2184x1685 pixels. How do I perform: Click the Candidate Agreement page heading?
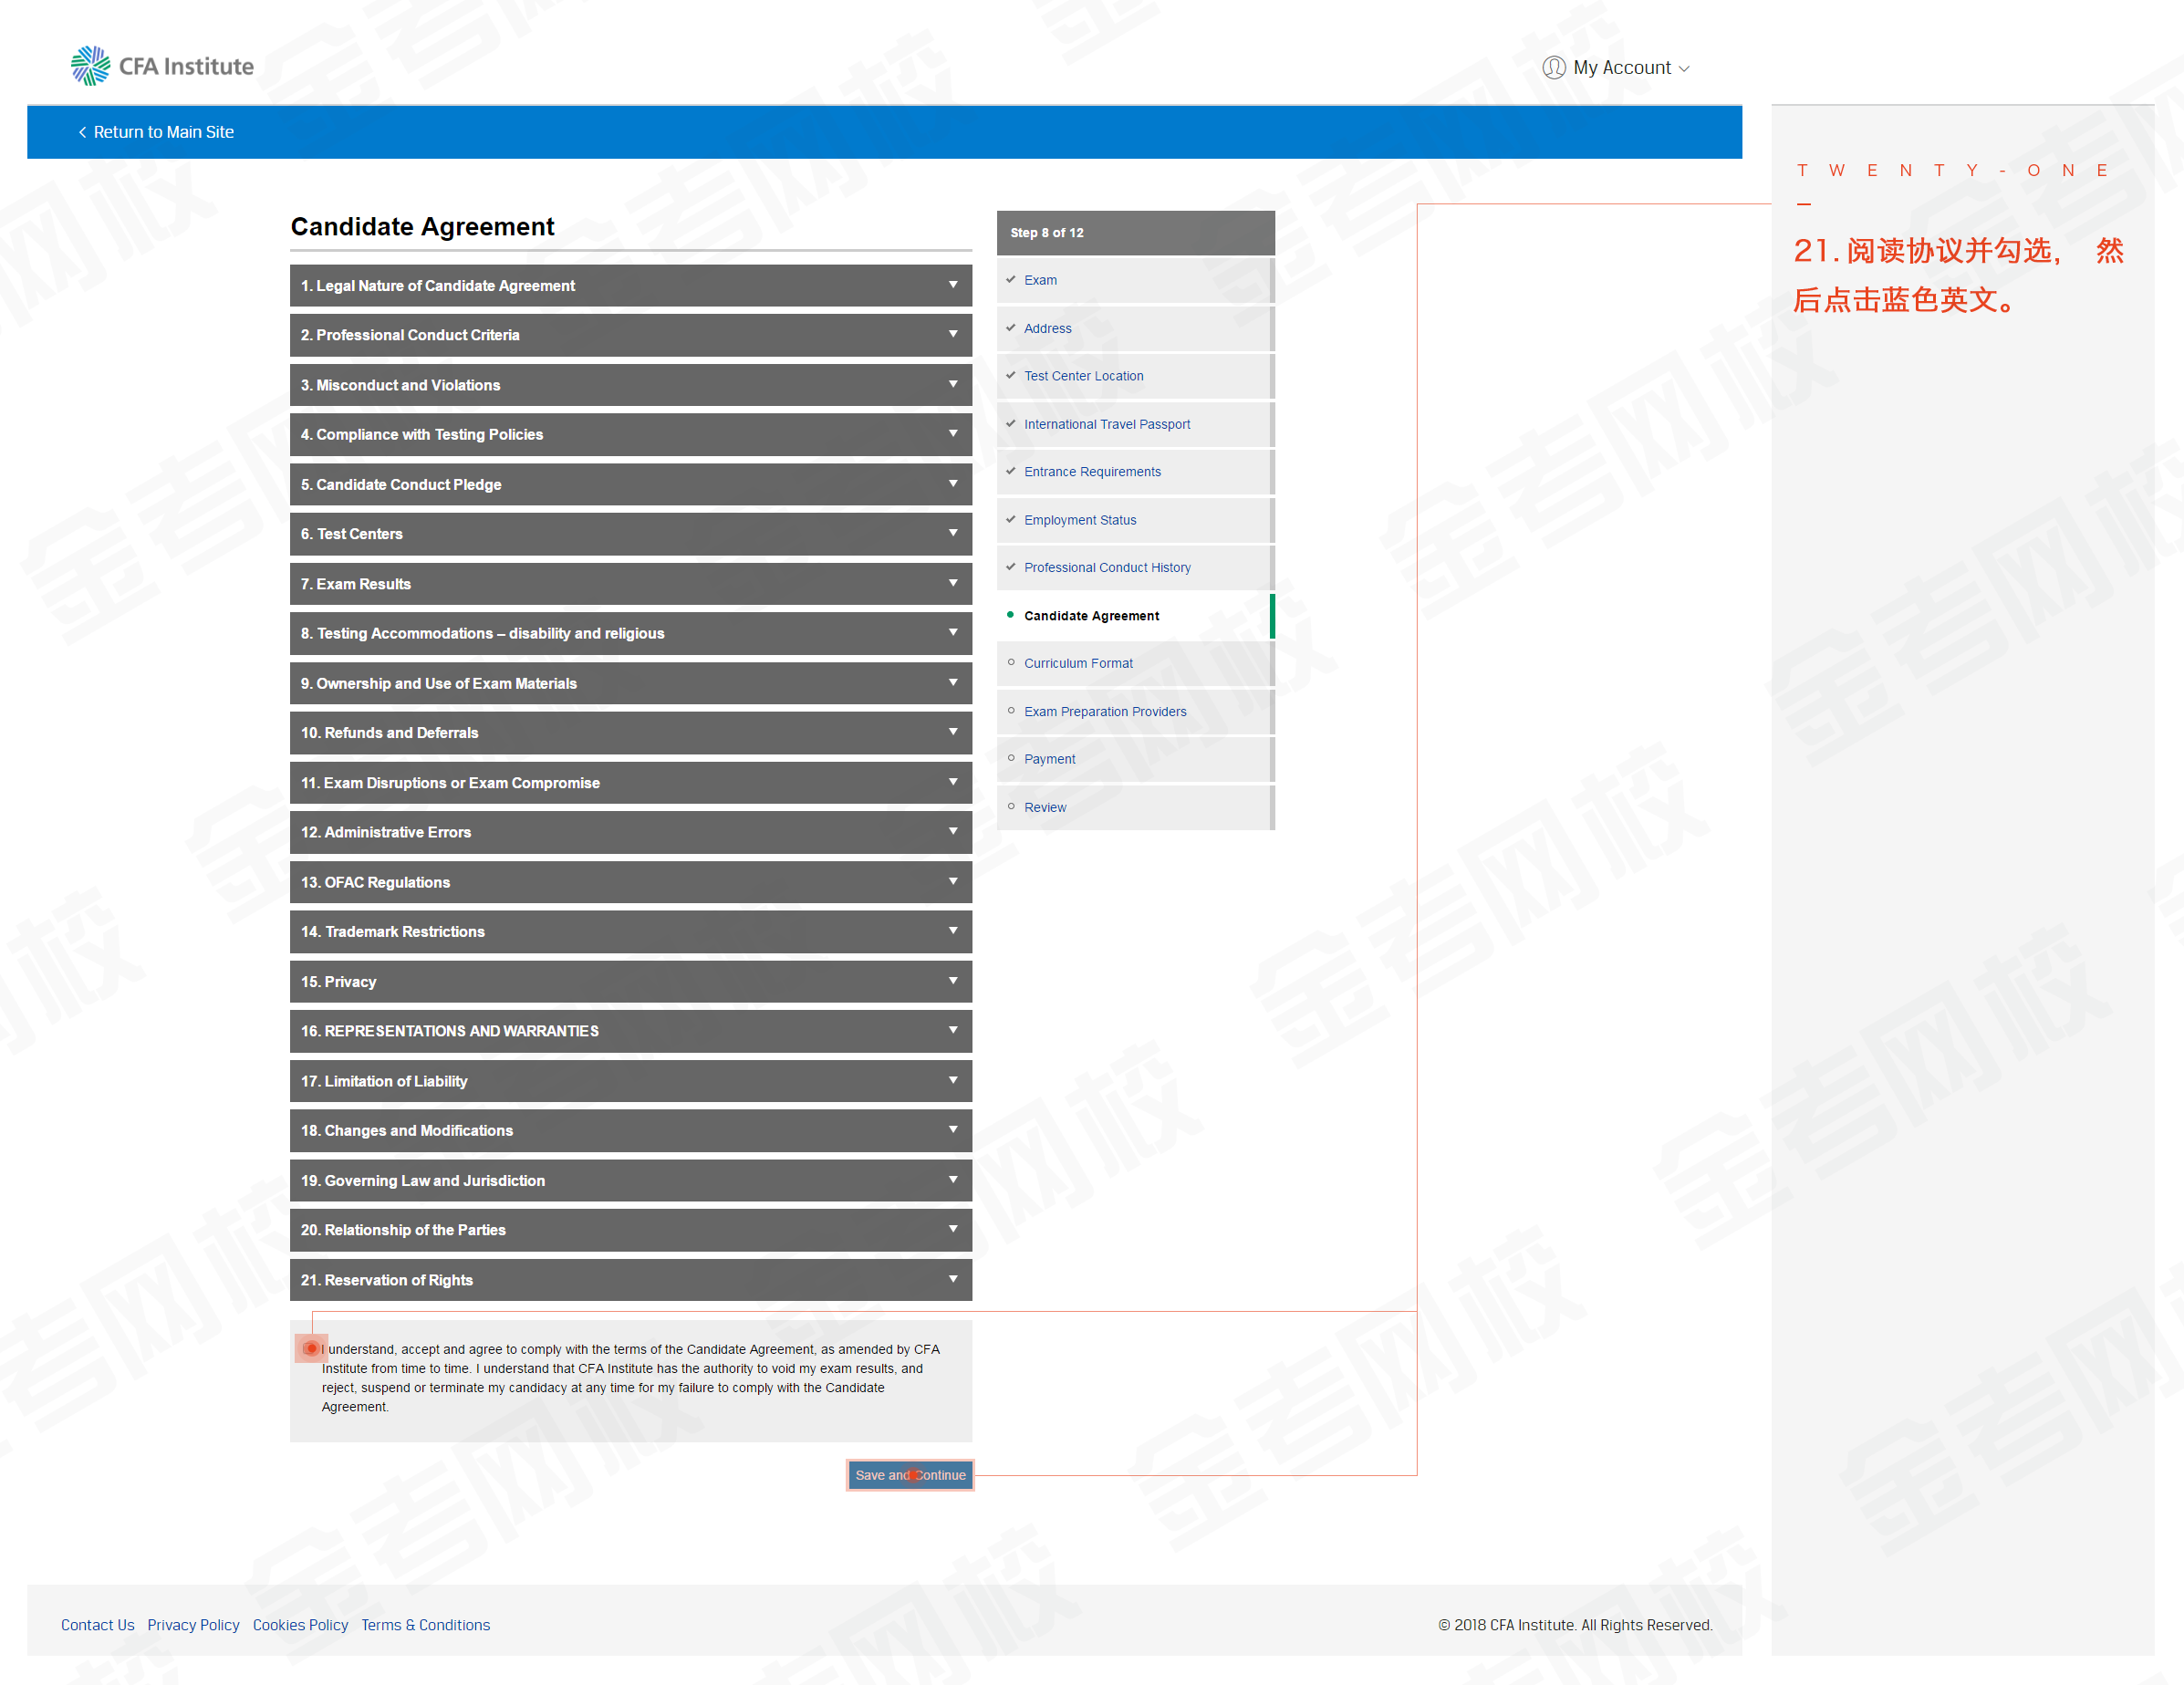click(422, 227)
